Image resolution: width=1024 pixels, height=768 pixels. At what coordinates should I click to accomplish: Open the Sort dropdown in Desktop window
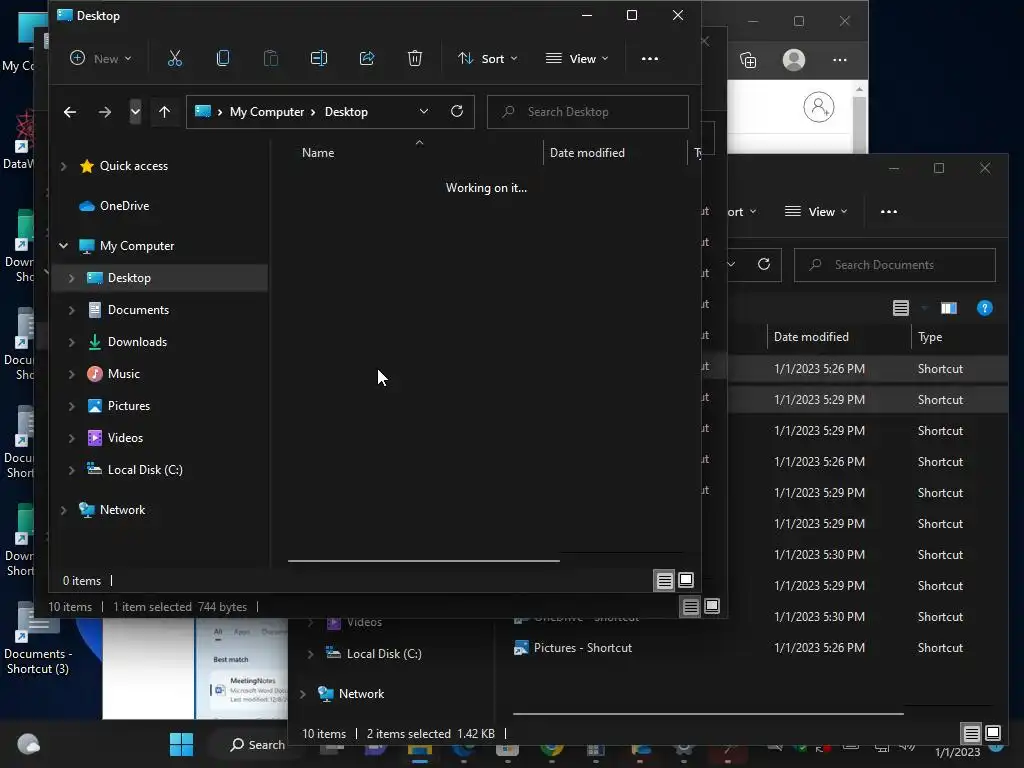click(x=487, y=59)
